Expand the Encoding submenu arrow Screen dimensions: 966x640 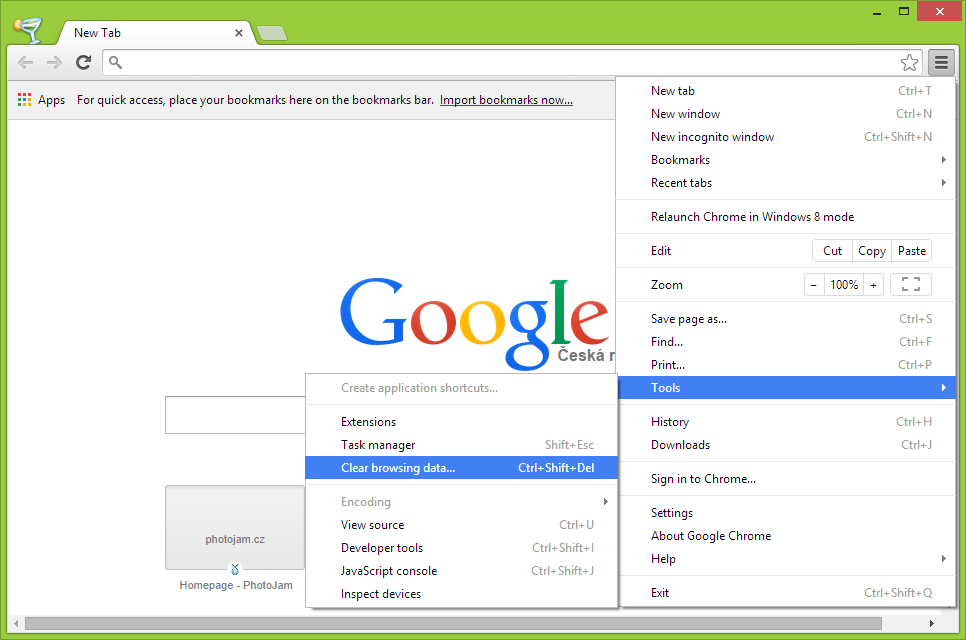[606, 501]
